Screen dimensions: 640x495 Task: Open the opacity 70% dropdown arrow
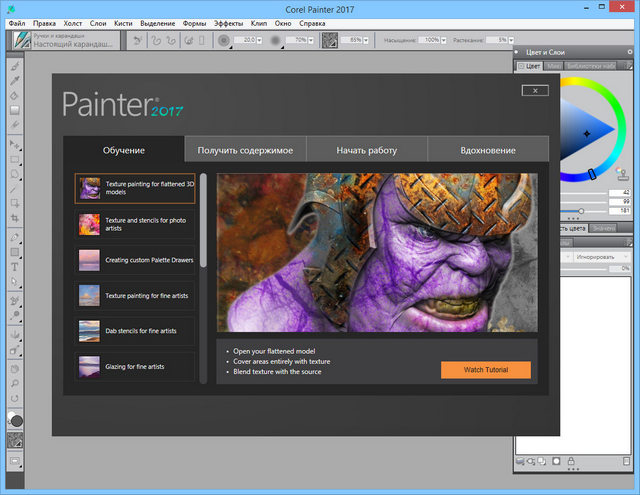(312, 40)
